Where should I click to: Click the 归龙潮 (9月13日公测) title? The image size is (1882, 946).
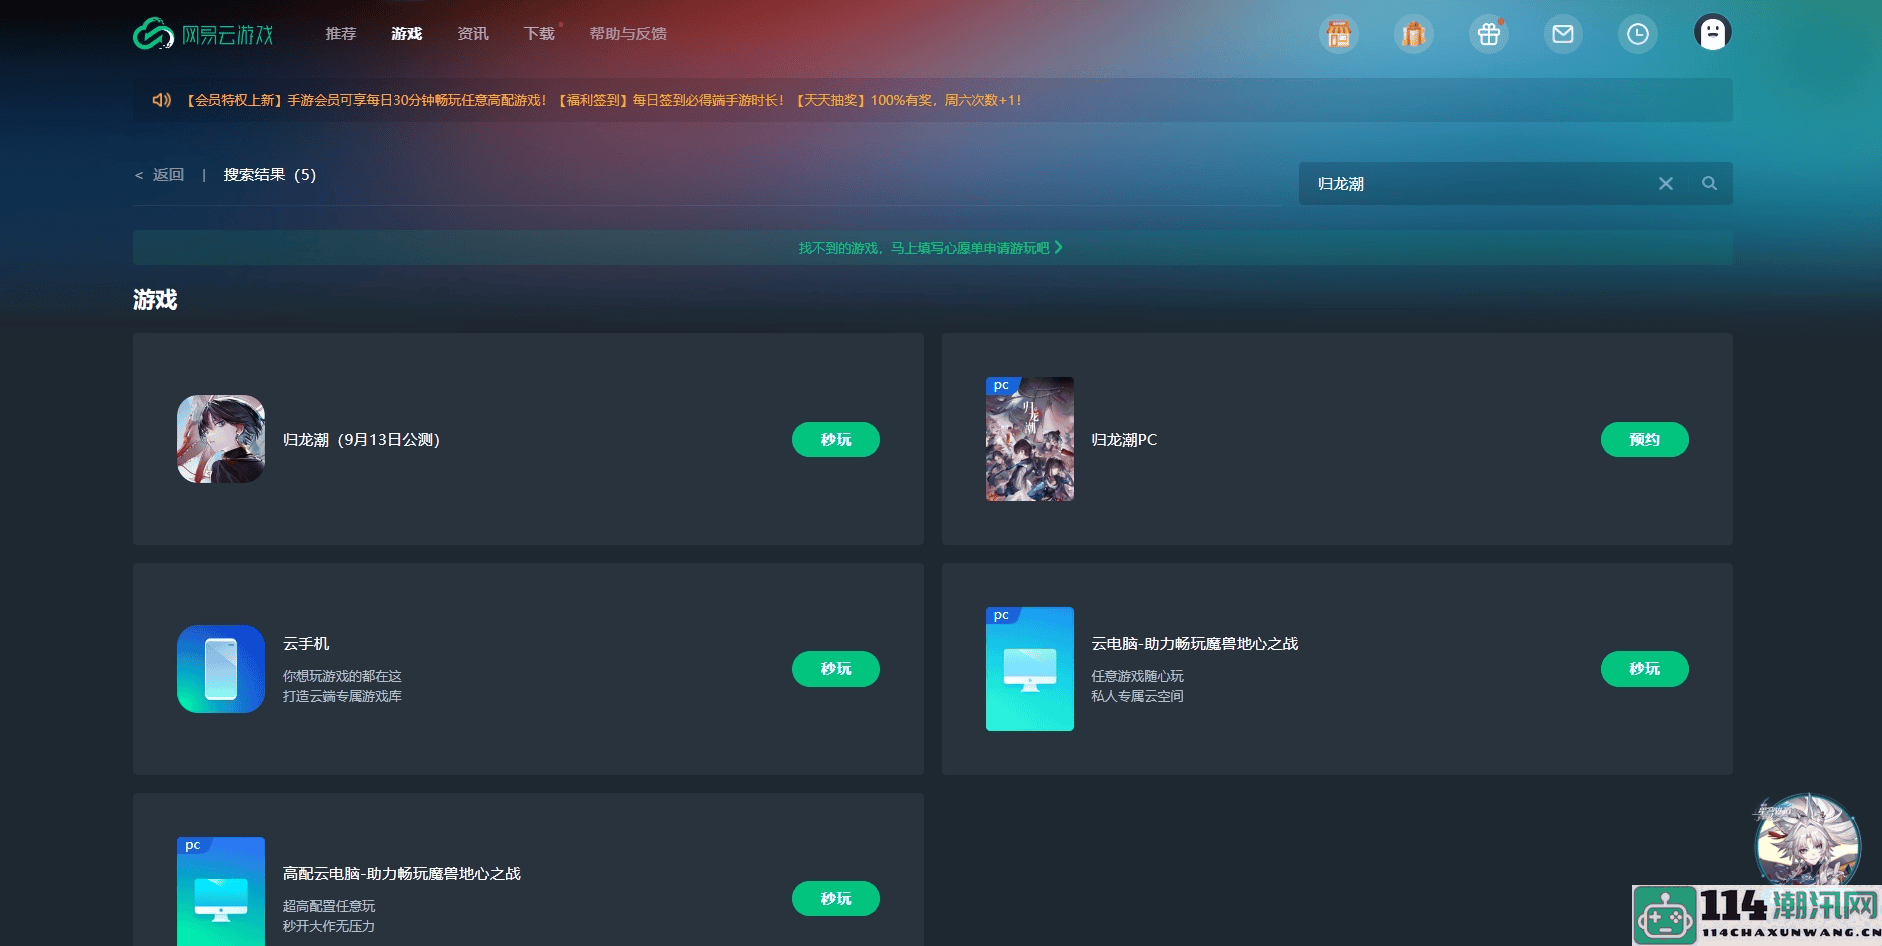coord(362,440)
